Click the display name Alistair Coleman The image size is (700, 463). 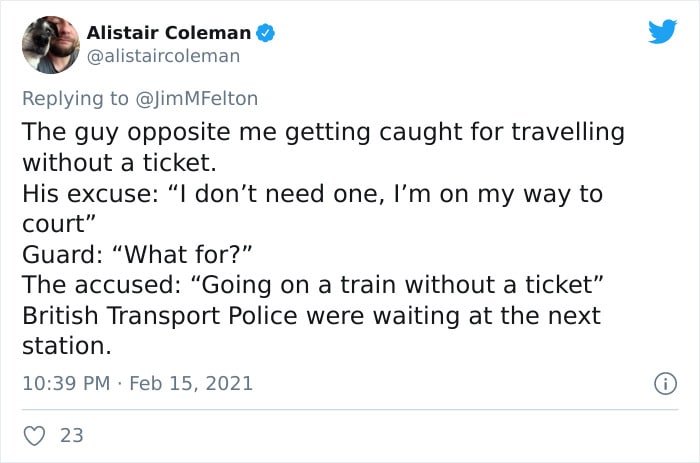pyautogui.click(x=169, y=33)
